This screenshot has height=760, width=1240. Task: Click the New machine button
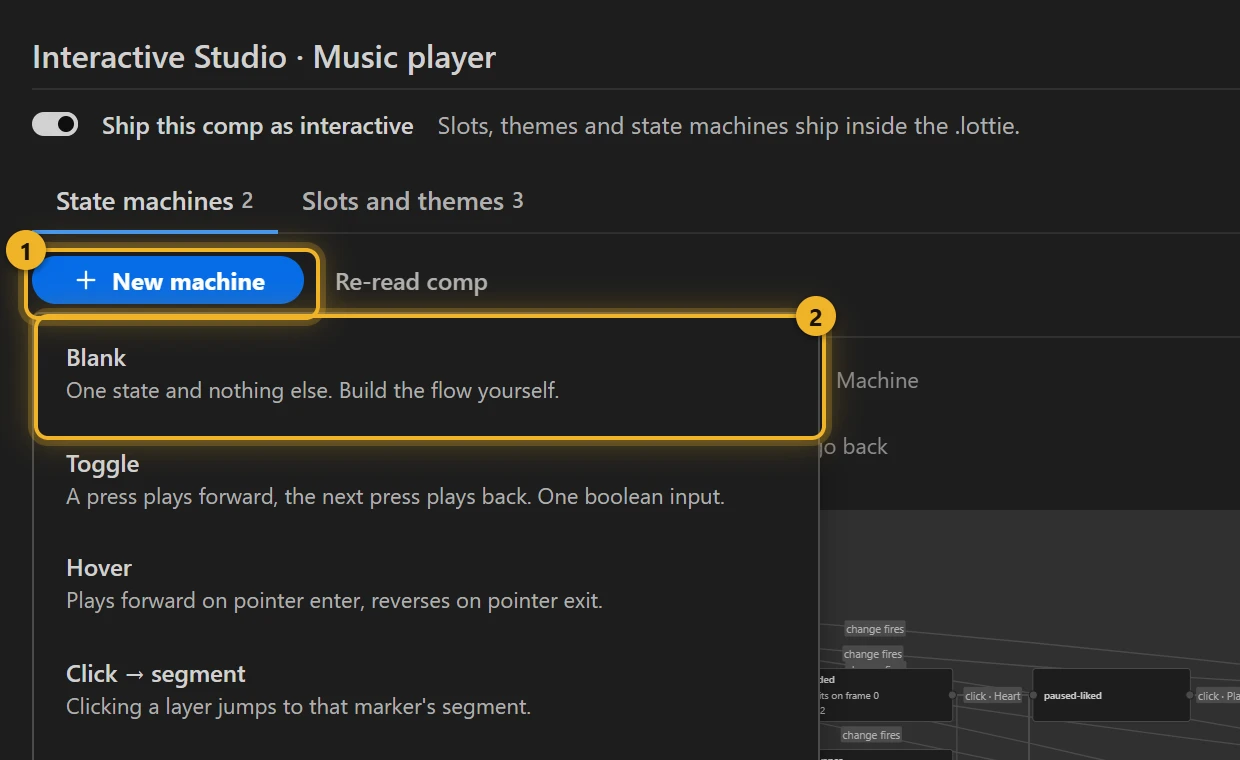click(168, 281)
